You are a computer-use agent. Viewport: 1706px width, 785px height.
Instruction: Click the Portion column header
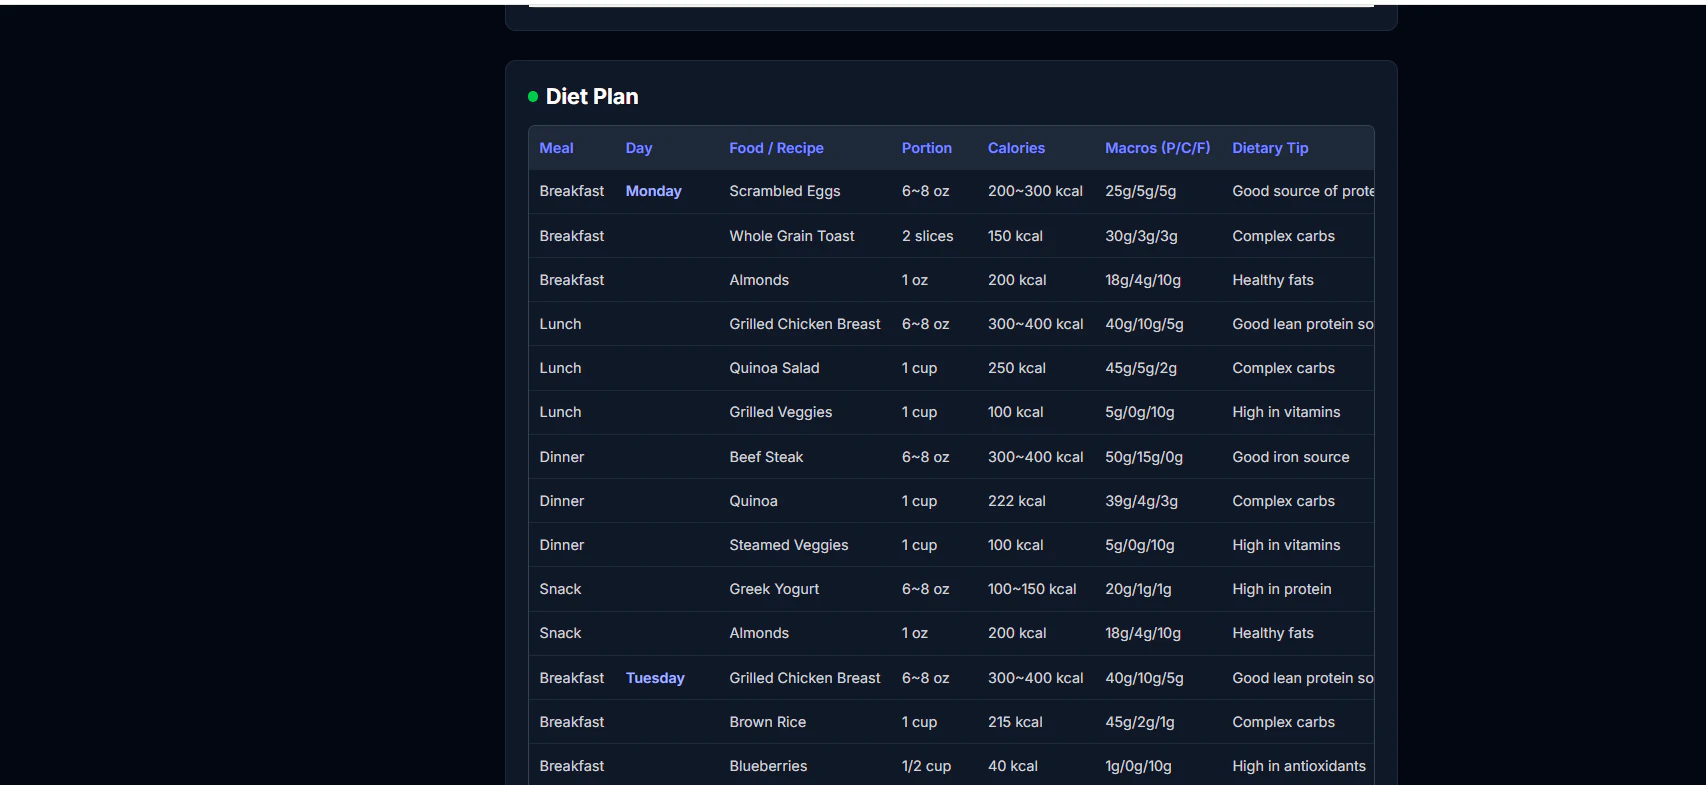(x=927, y=148)
